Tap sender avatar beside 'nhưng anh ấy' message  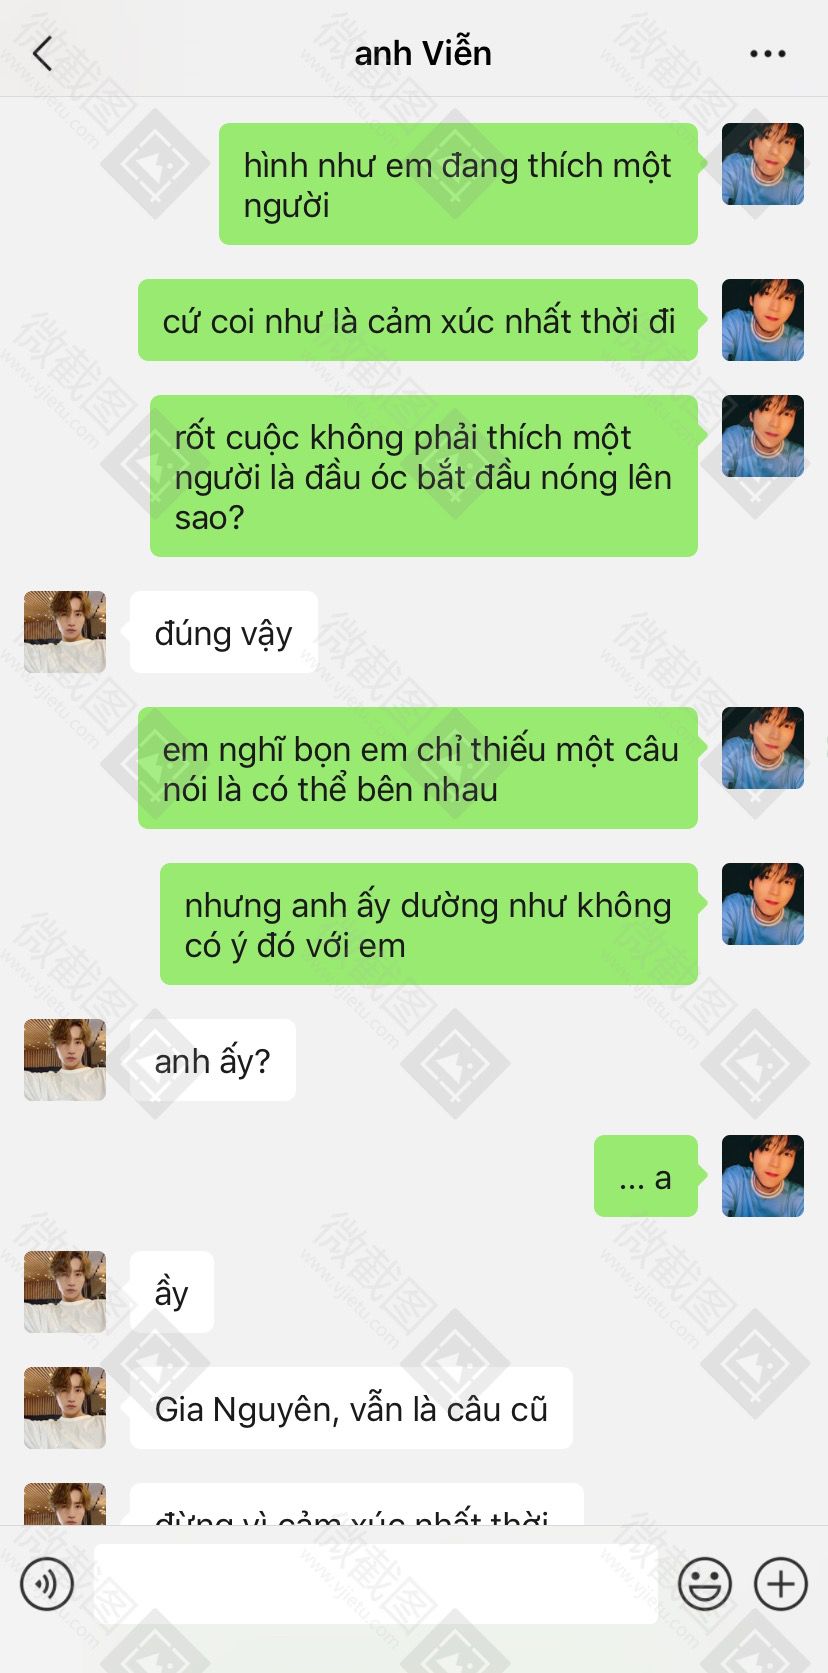pos(763,904)
